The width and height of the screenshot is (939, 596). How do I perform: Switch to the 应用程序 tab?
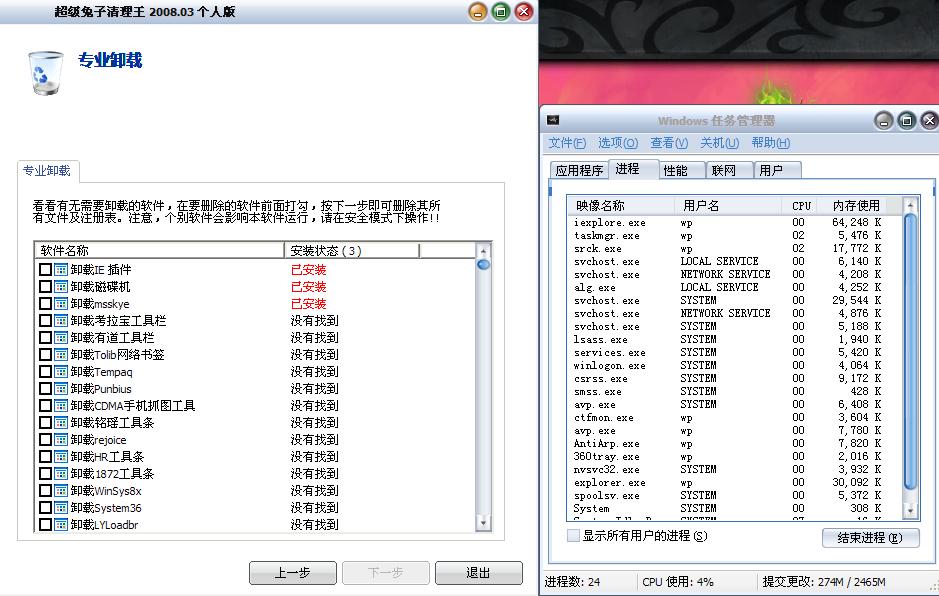point(579,171)
